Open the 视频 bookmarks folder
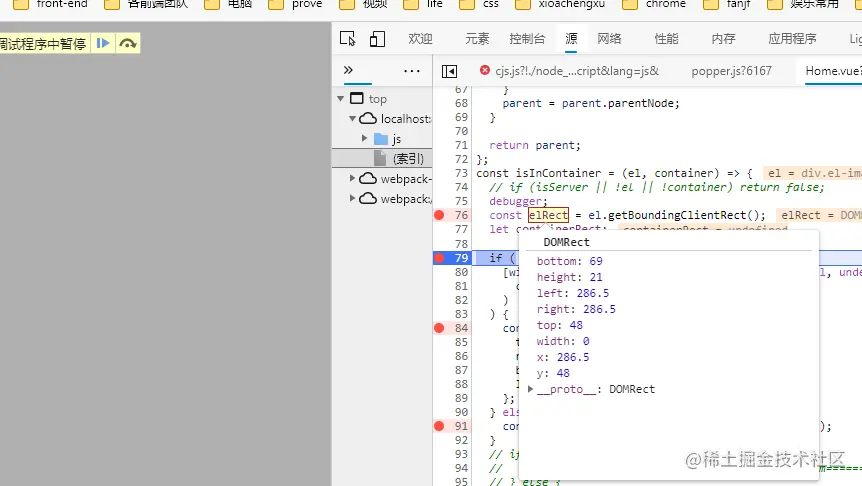Screen dimensions: 862x486 [x=363, y=4]
